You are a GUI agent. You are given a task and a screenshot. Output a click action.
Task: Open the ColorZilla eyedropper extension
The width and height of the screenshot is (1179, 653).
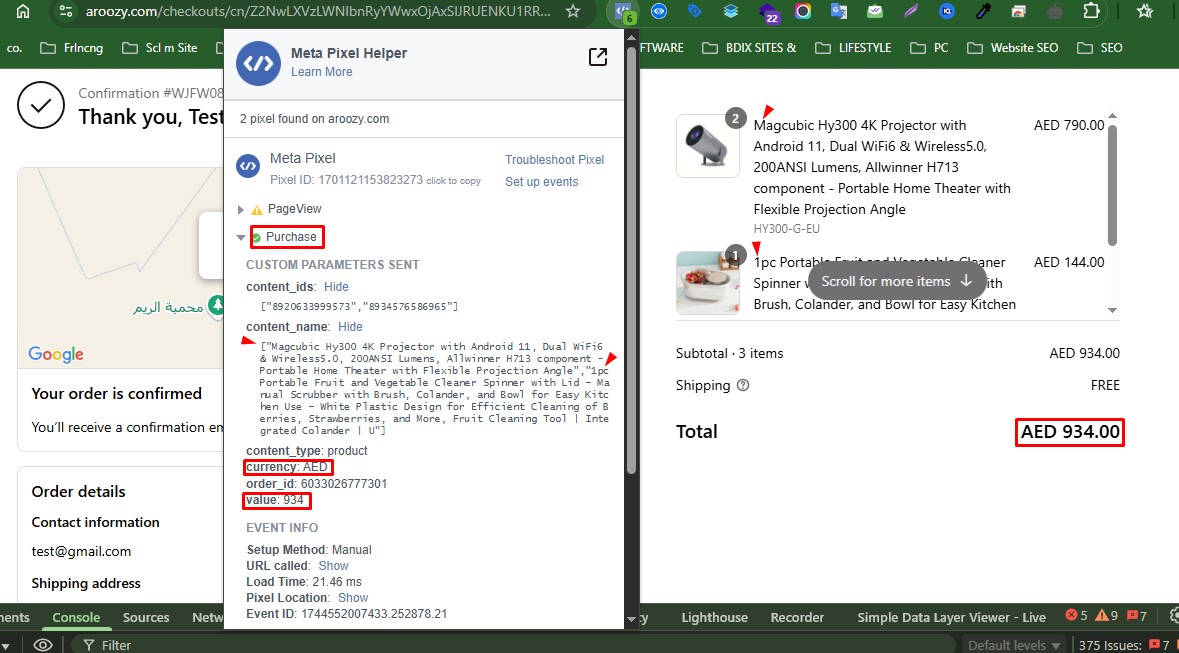(983, 12)
